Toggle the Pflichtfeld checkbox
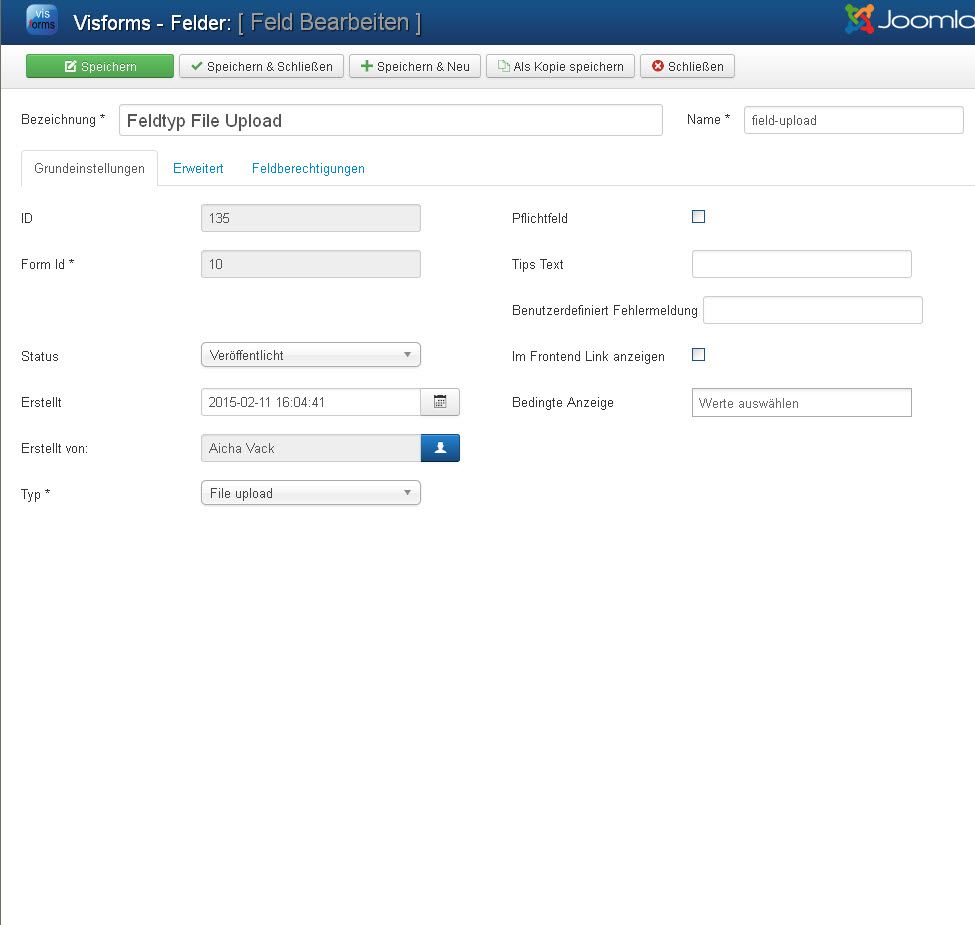Image resolution: width=975 pixels, height=925 pixels. [x=698, y=216]
